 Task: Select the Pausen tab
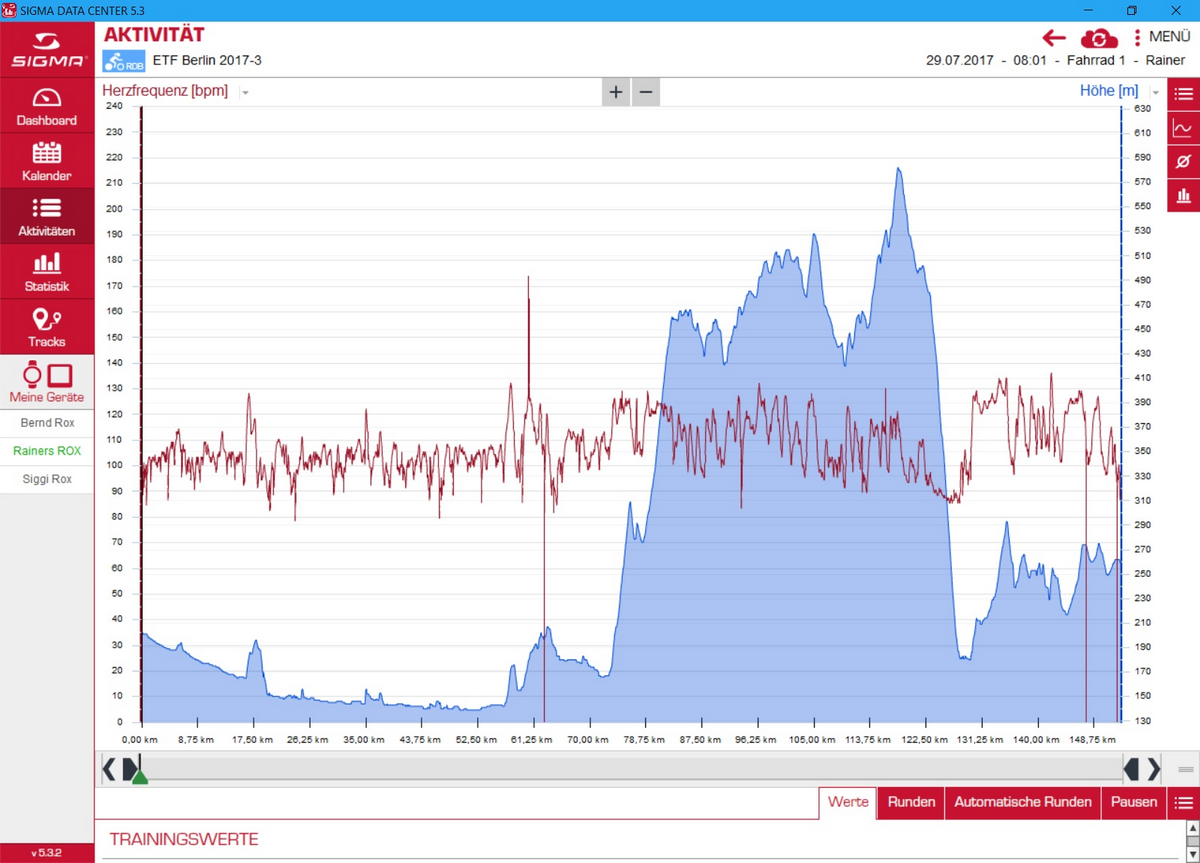(x=1134, y=802)
